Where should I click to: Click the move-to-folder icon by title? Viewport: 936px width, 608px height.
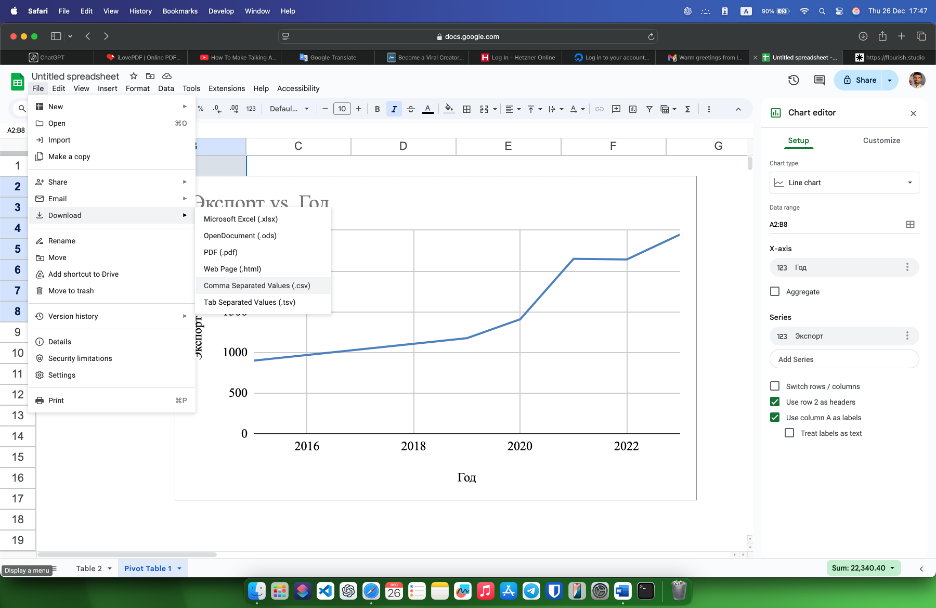coord(150,76)
